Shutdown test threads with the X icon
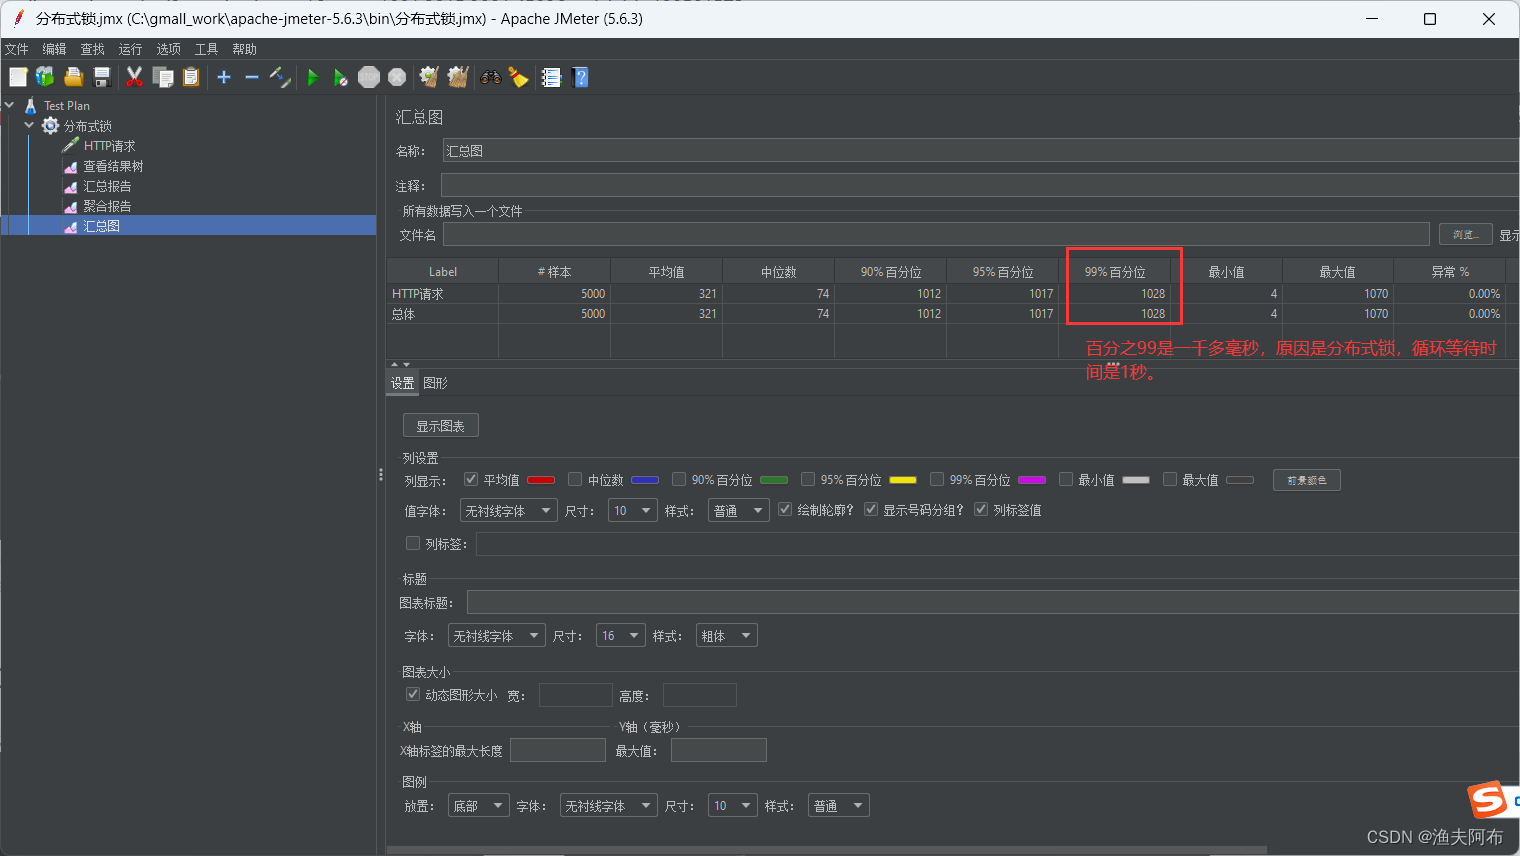The image size is (1520, 856). pyautogui.click(x=397, y=77)
